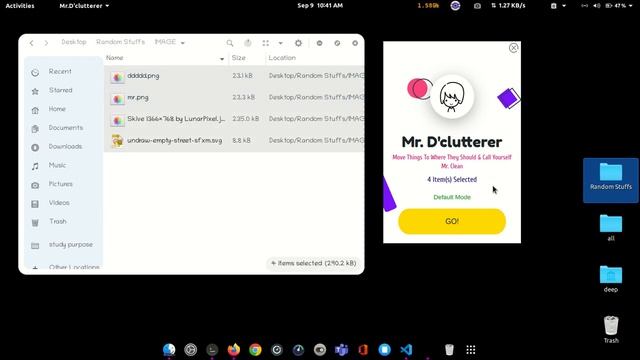Viewport: 640px width, 360px height.
Task: Open Activities overview
Action: pos(20,6)
